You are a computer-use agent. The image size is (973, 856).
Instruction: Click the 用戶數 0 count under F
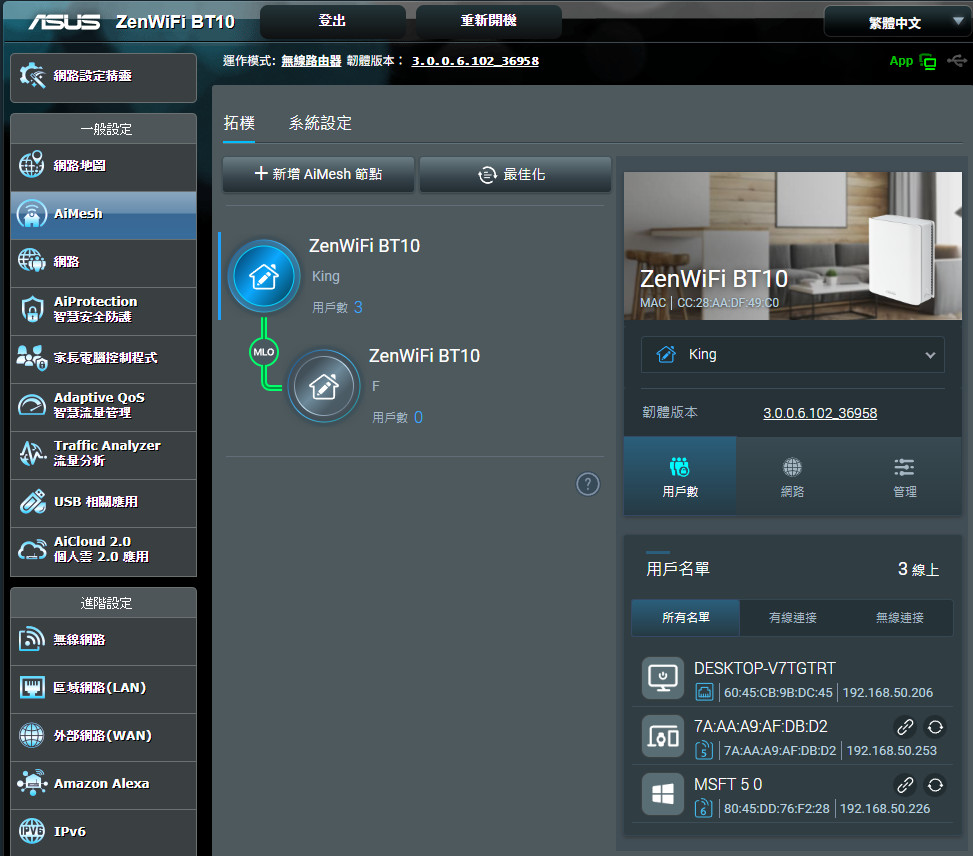pyautogui.click(x=397, y=417)
